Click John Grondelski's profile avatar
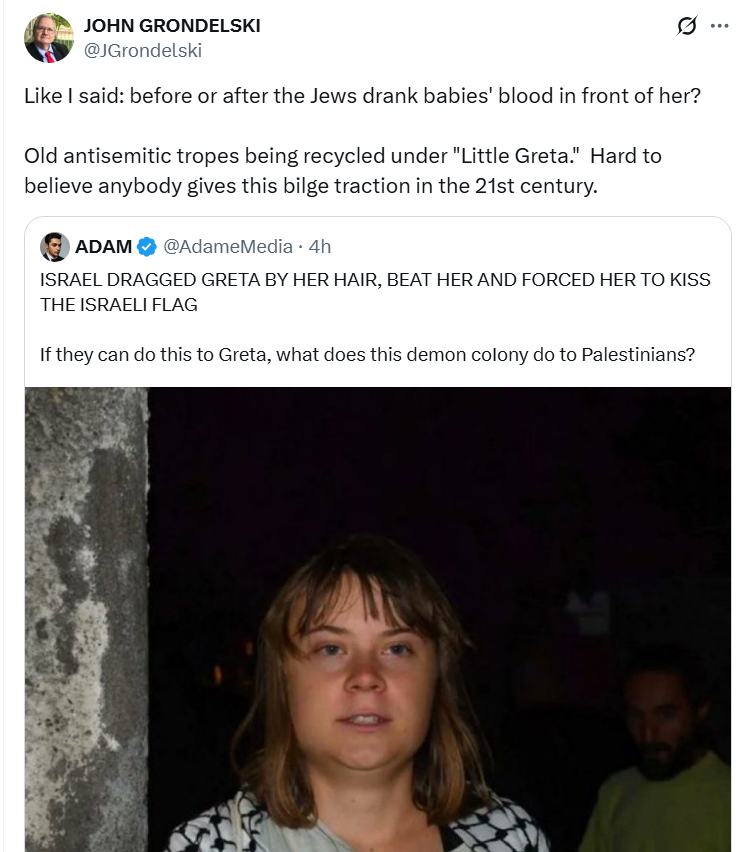Viewport: 742px width, 852px height. [48, 38]
